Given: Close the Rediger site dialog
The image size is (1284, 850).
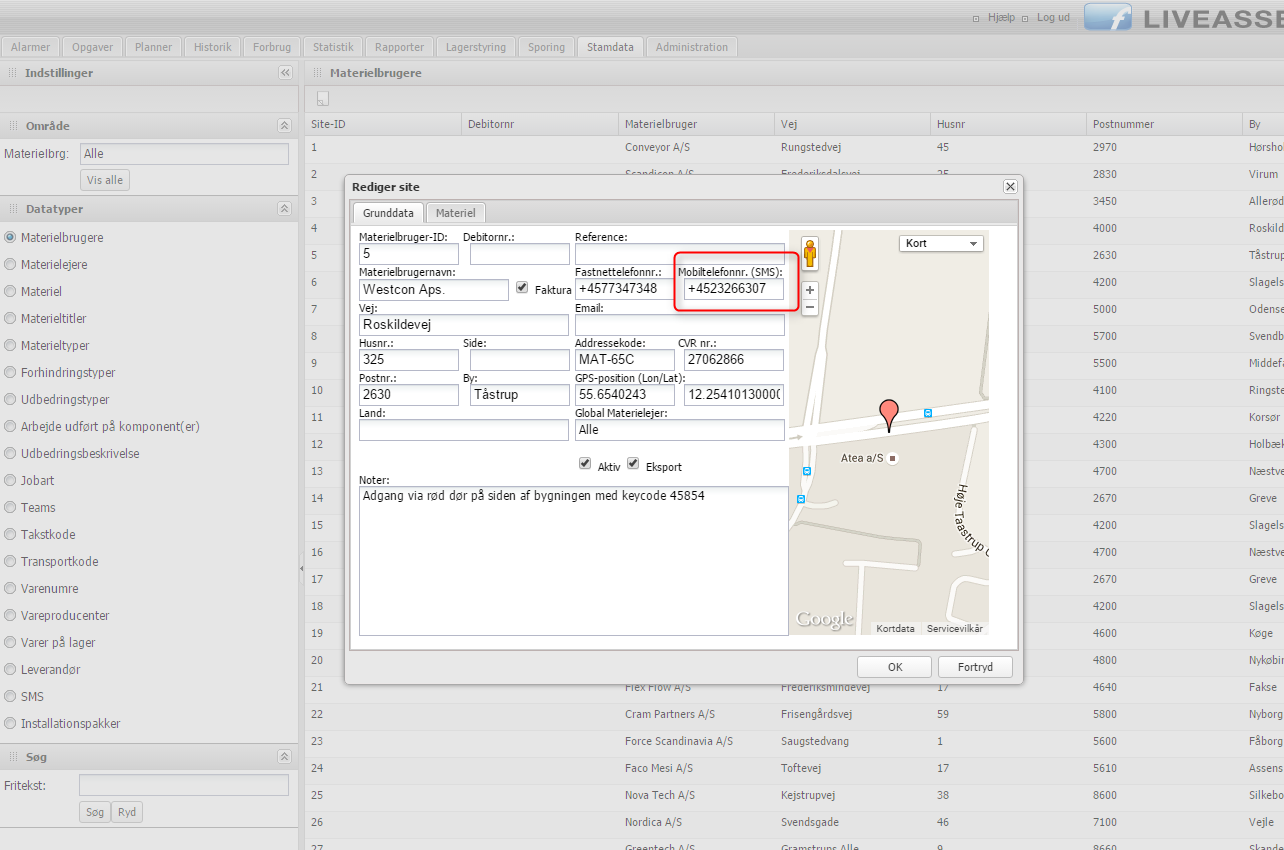Looking at the screenshot, I should (1010, 187).
